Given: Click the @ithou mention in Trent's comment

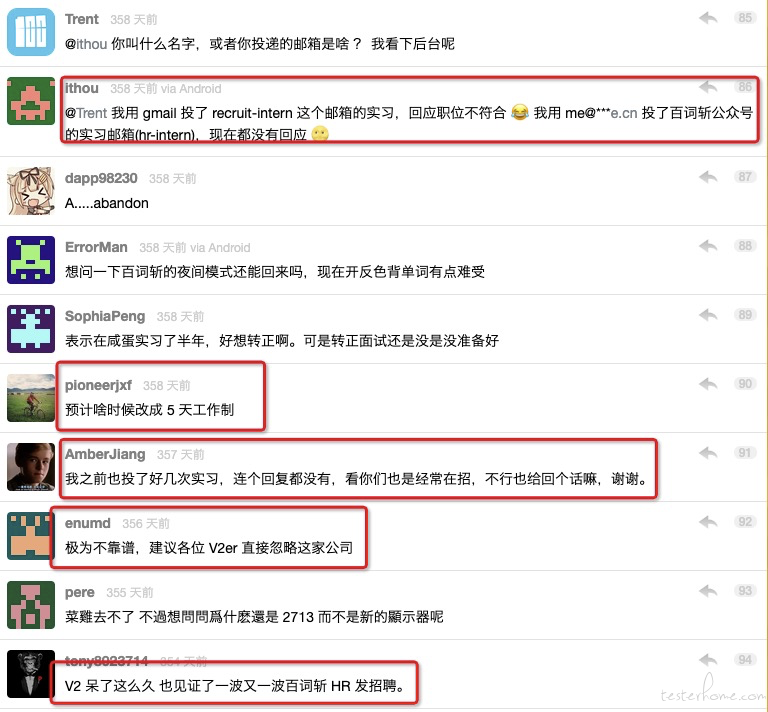Looking at the screenshot, I should (x=86, y=44).
